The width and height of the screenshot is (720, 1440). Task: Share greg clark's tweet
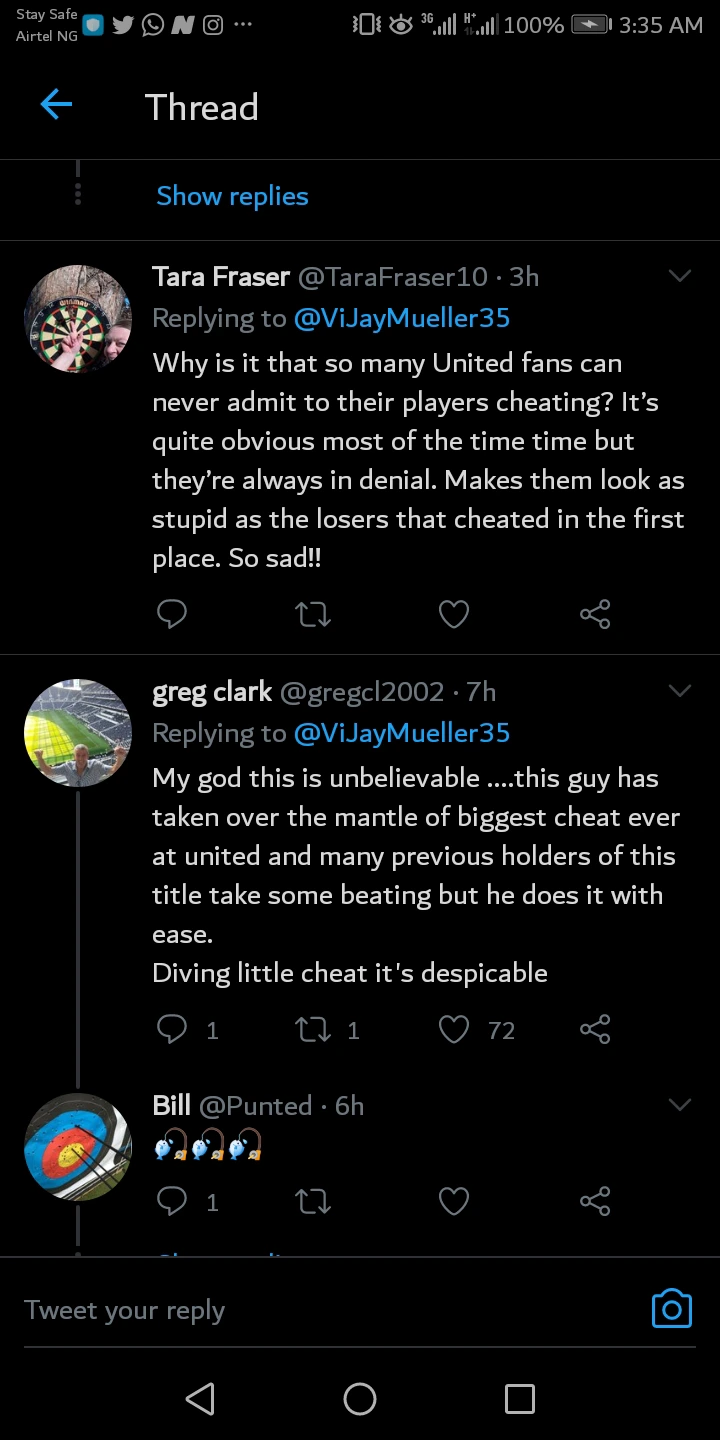pyautogui.click(x=595, y=1029)
